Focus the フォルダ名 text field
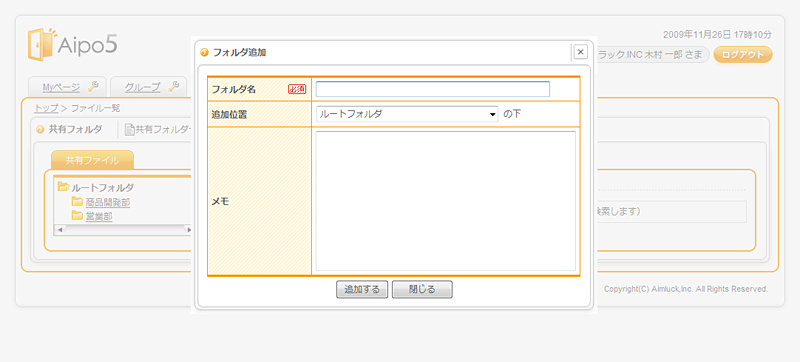Viewport: 800px width, 362px height. (x=433, y=89)
